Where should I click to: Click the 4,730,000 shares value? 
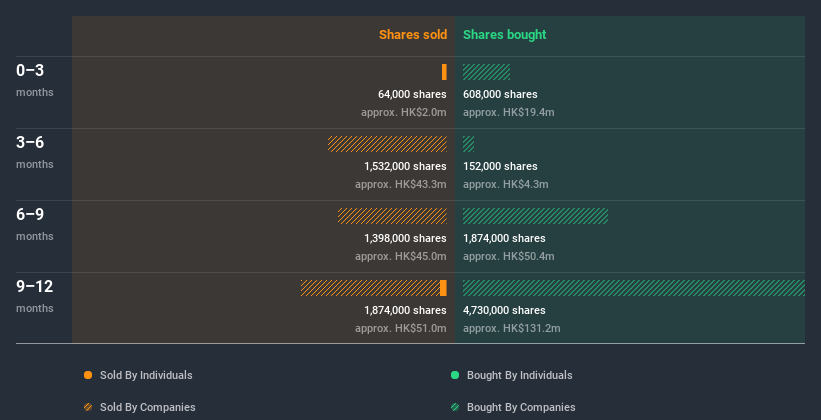(504, 310)
